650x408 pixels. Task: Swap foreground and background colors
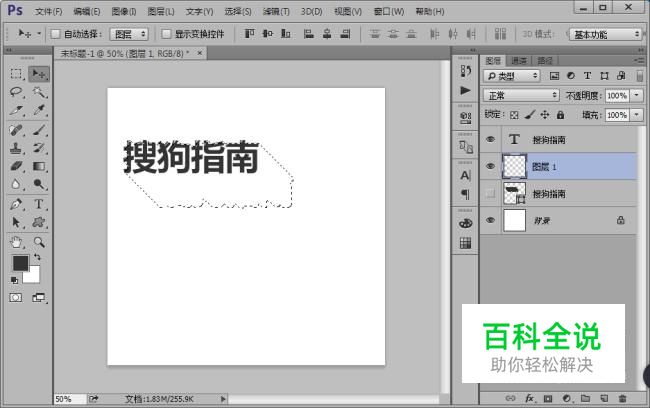coord(37,257)
